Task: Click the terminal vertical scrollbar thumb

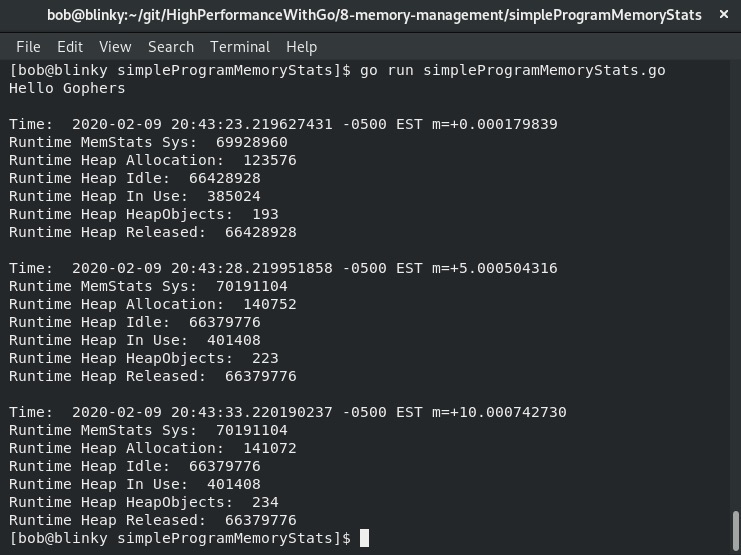Action: pos(735,529)
